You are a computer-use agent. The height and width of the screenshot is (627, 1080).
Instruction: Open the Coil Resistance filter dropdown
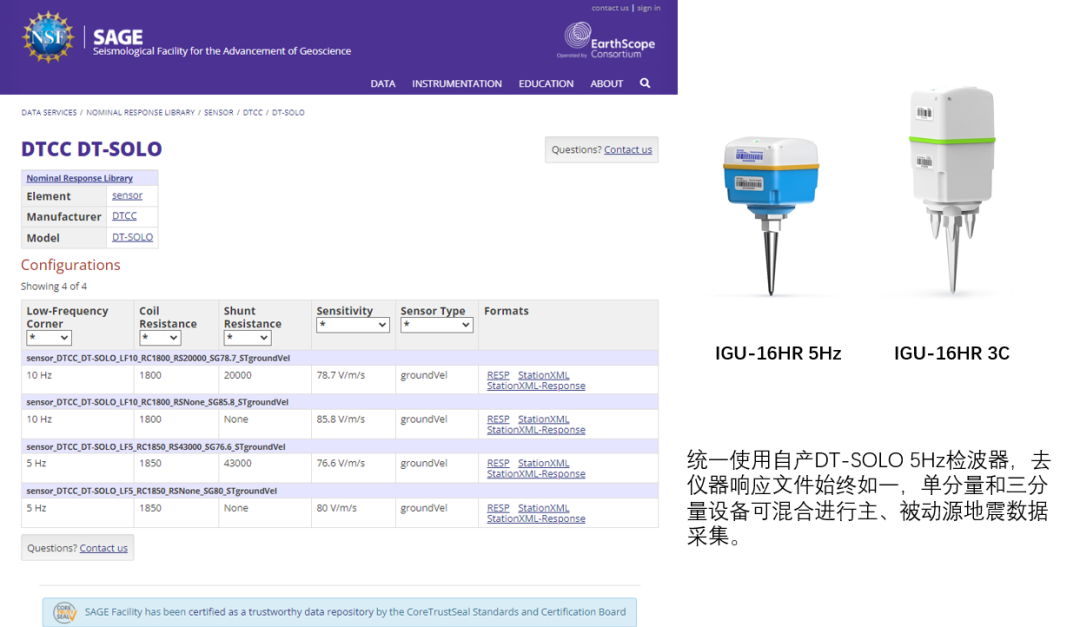pyautogui.click(x=160, y=338)
